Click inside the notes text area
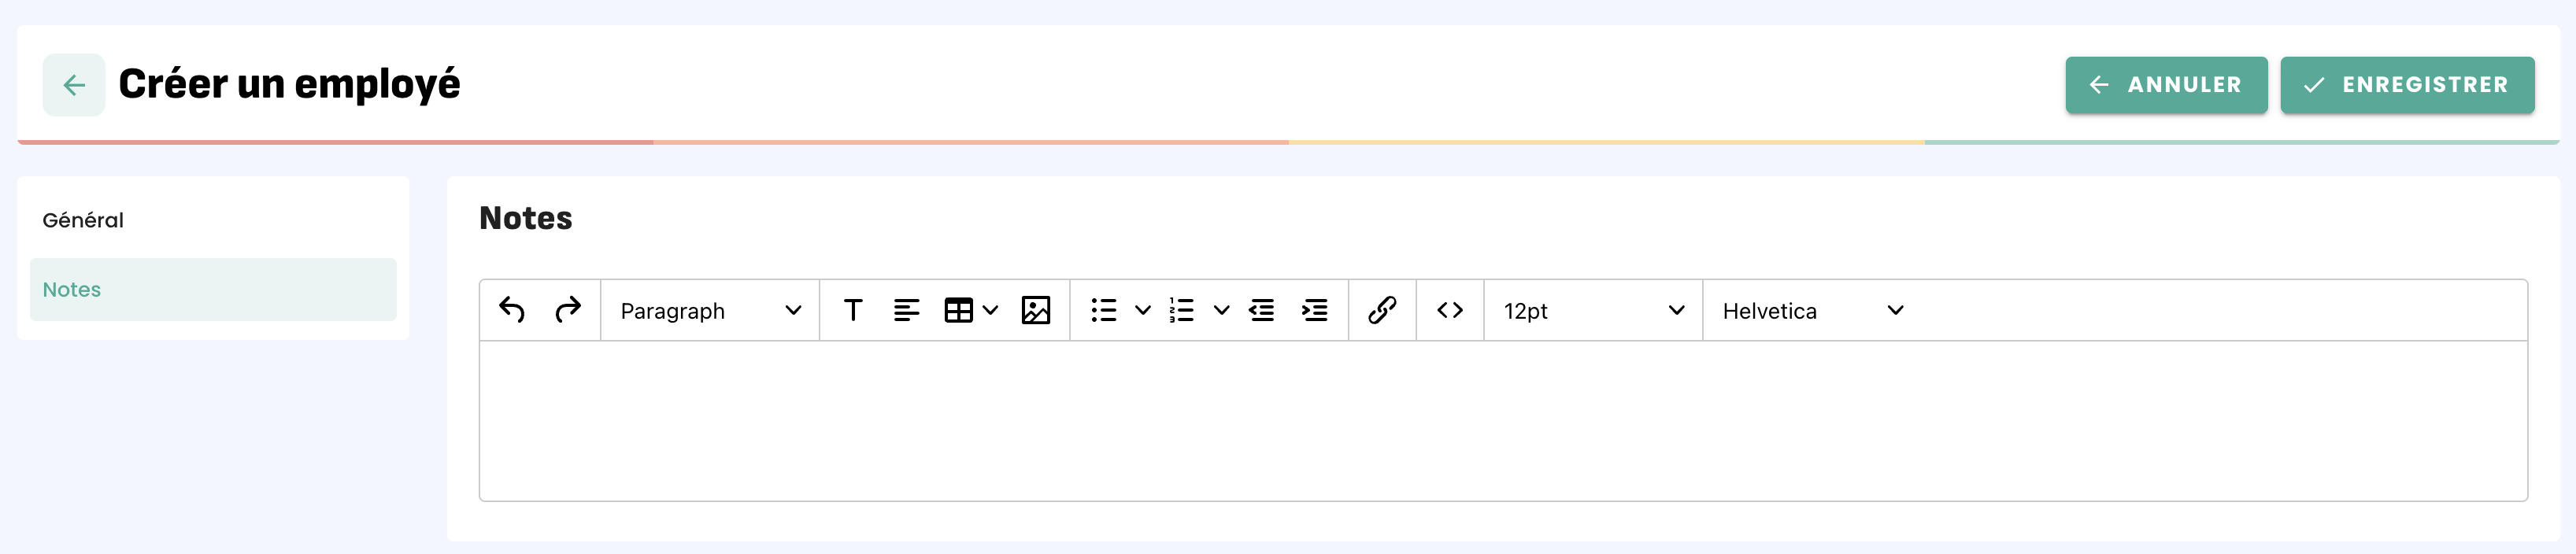This screenshot has height=554, width=2576. coord(1503,420)
